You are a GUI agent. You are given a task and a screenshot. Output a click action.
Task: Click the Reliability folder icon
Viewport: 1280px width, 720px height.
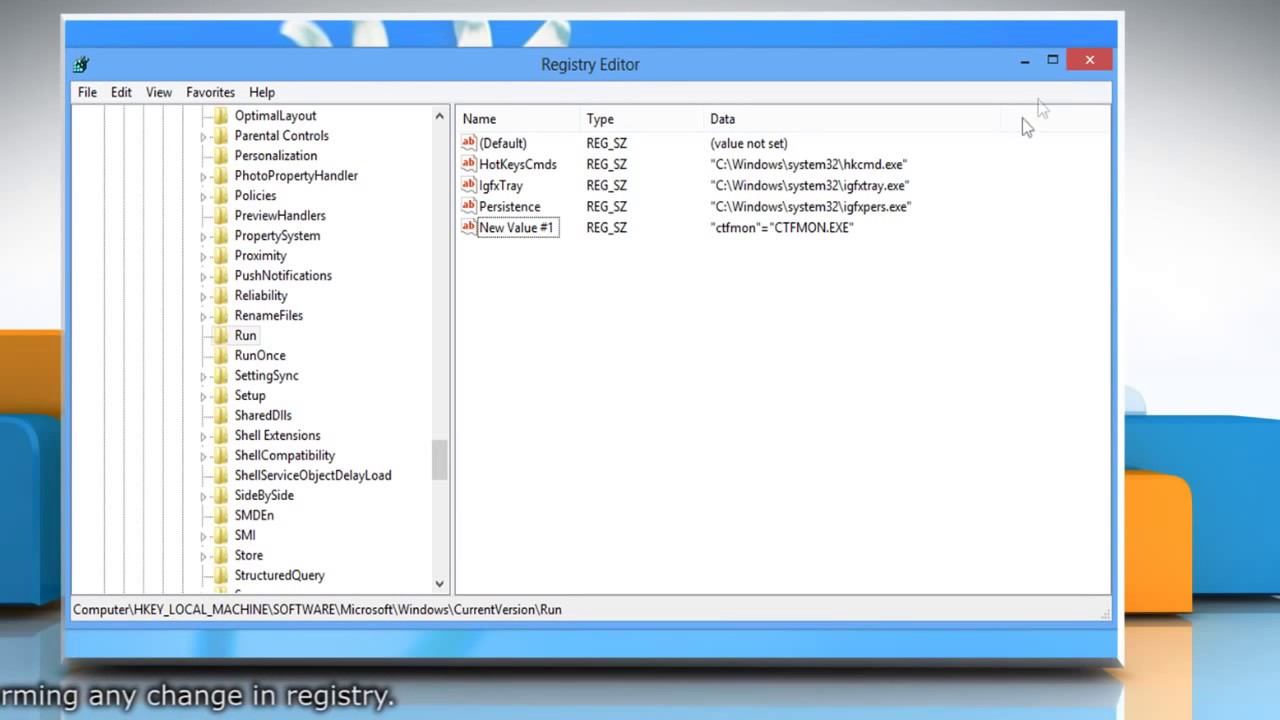221,296
